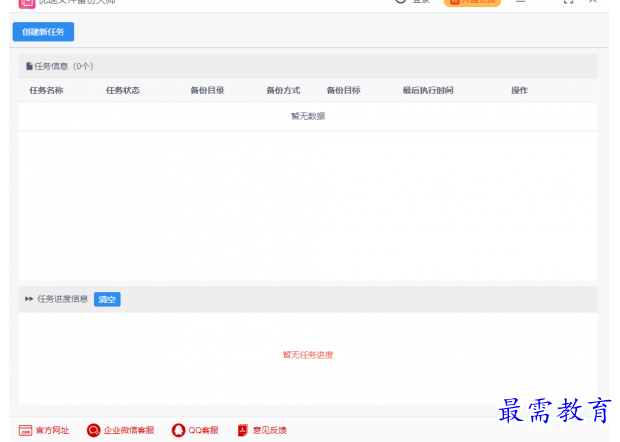Select the 任务名称 column header
The image size is (620, 442).
[46, 90]
